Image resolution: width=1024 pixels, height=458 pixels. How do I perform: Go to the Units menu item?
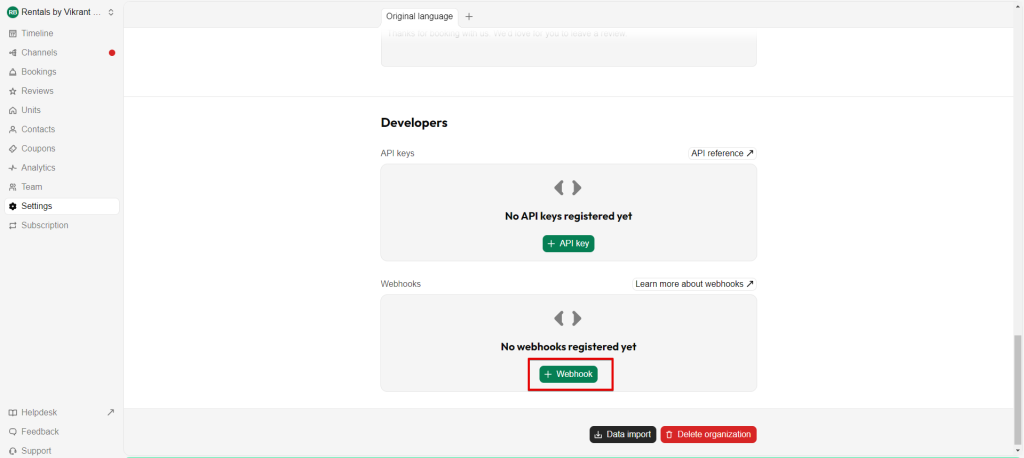click(31, 110)
